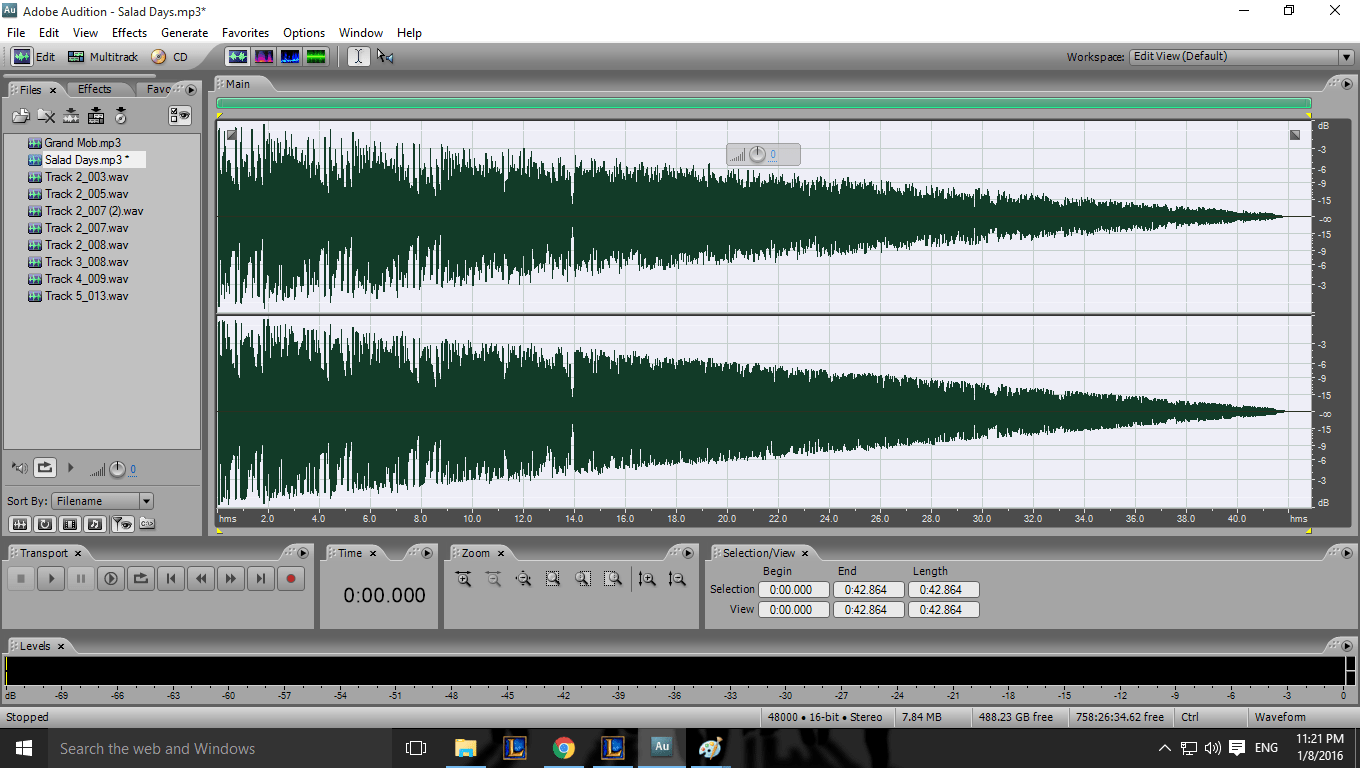
Task: Click Play From Cursor to End
Action: (111, 578)
